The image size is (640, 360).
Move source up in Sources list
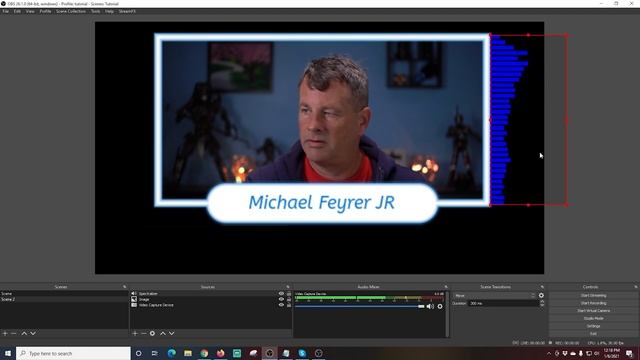[163, 333]
